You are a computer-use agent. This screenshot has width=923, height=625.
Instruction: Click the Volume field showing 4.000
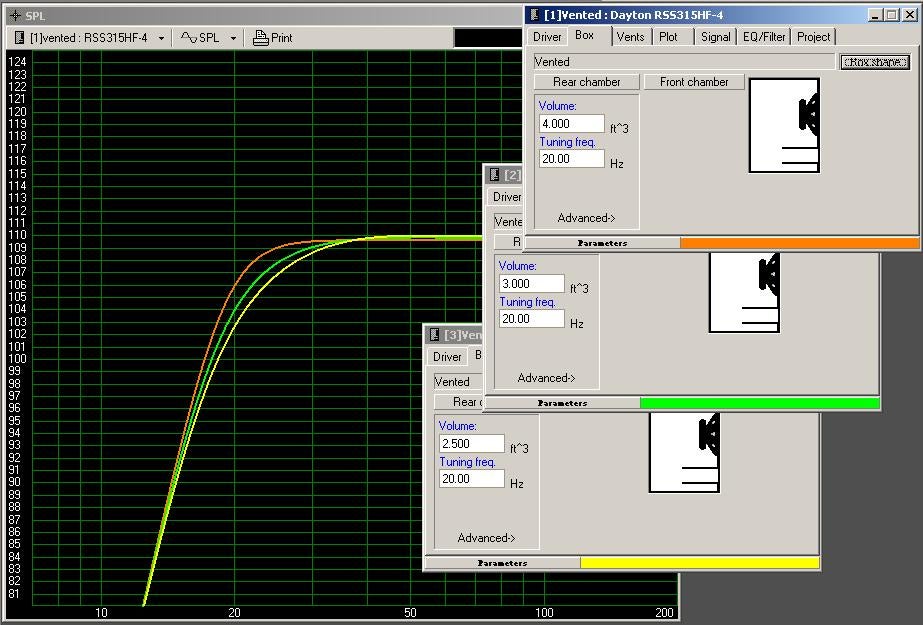pyautogui.click(x=572, y=124)
